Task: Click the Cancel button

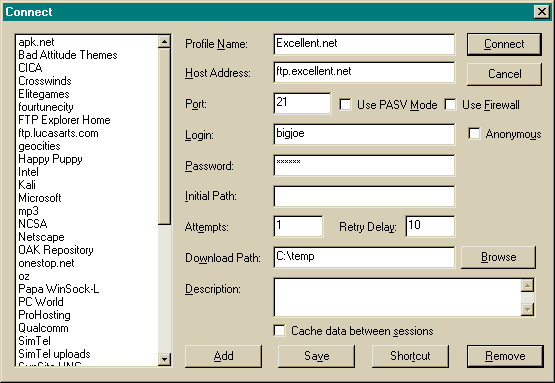Action: point(504,74)
